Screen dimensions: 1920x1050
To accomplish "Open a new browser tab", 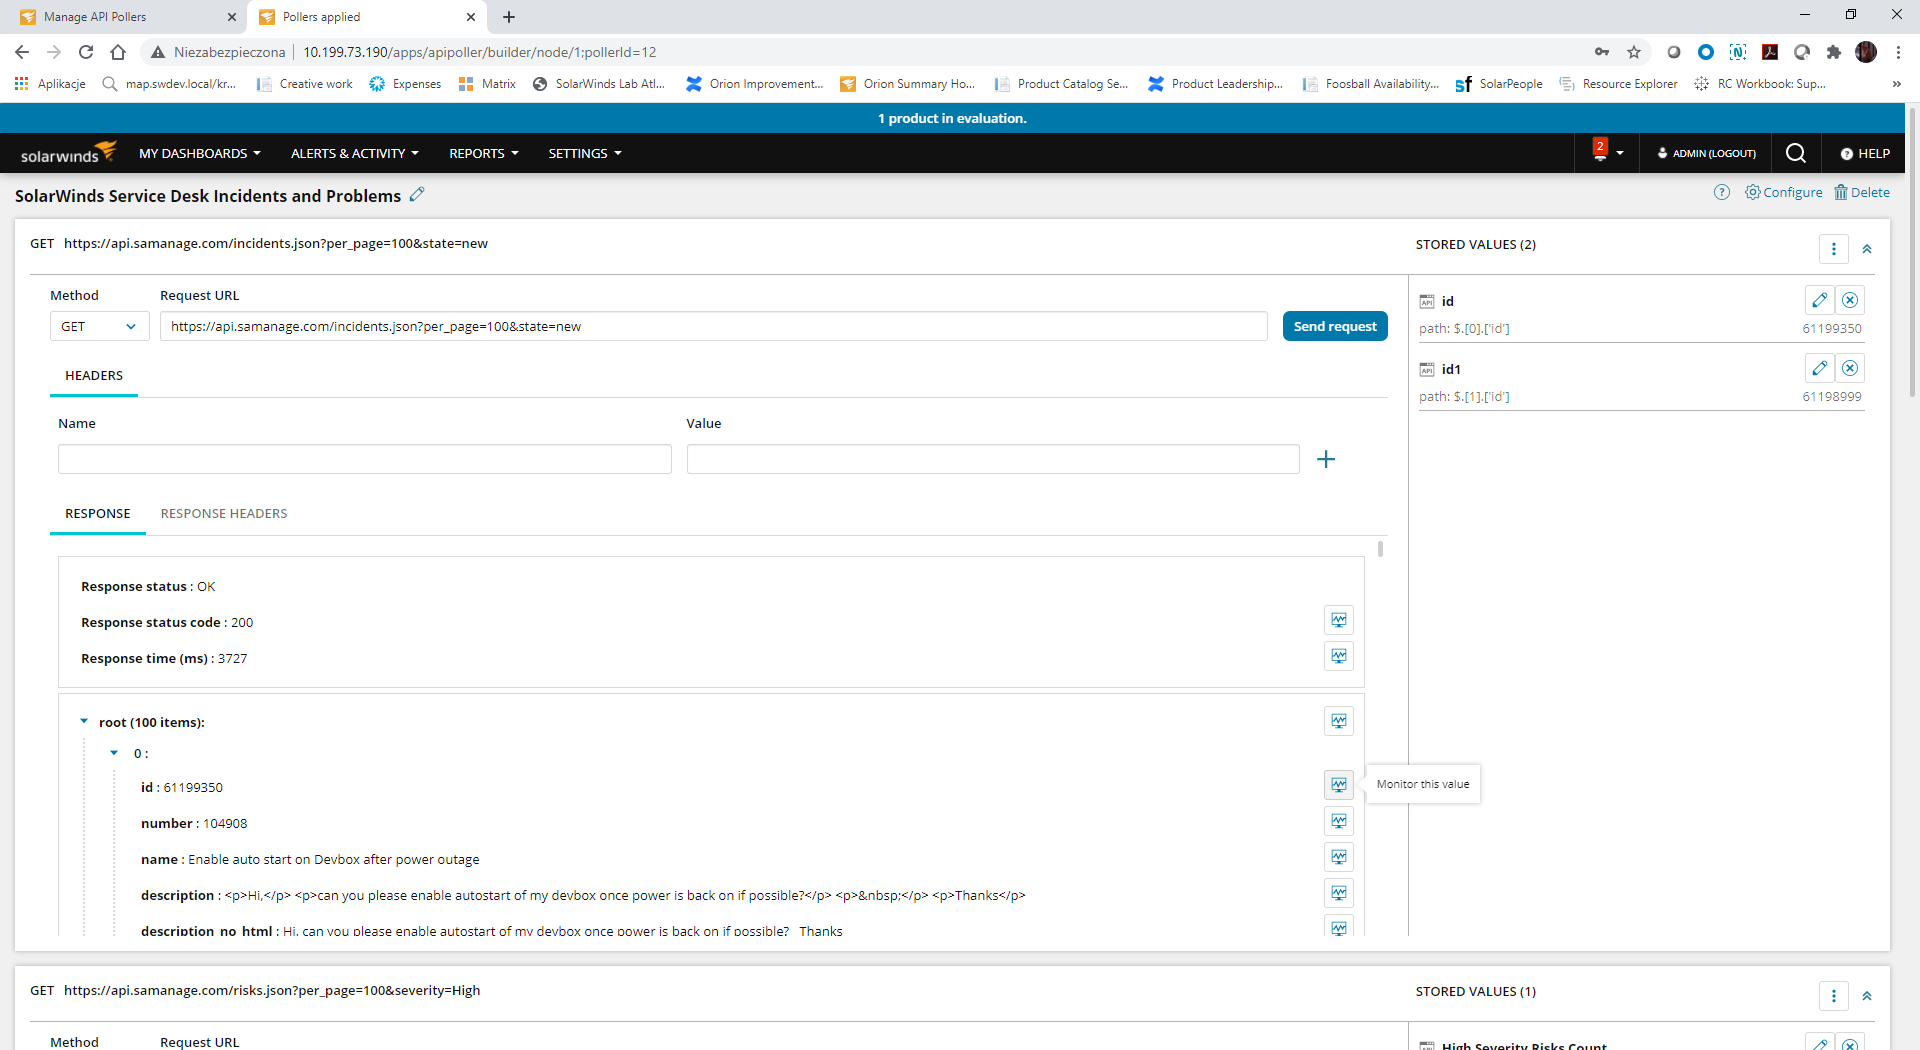I will coord(509,17).
